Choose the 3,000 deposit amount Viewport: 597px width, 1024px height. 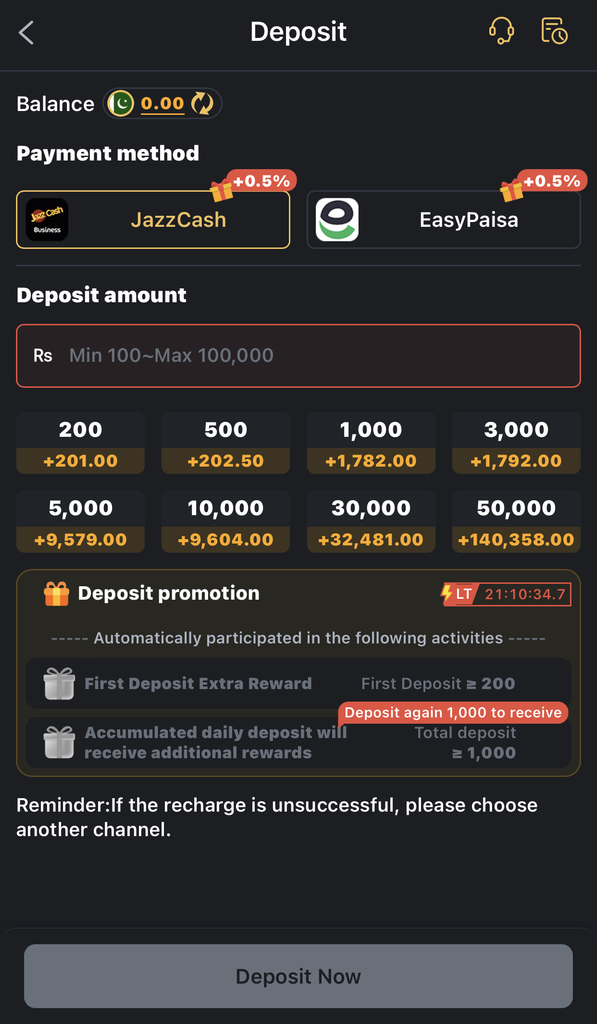[517, 443]
